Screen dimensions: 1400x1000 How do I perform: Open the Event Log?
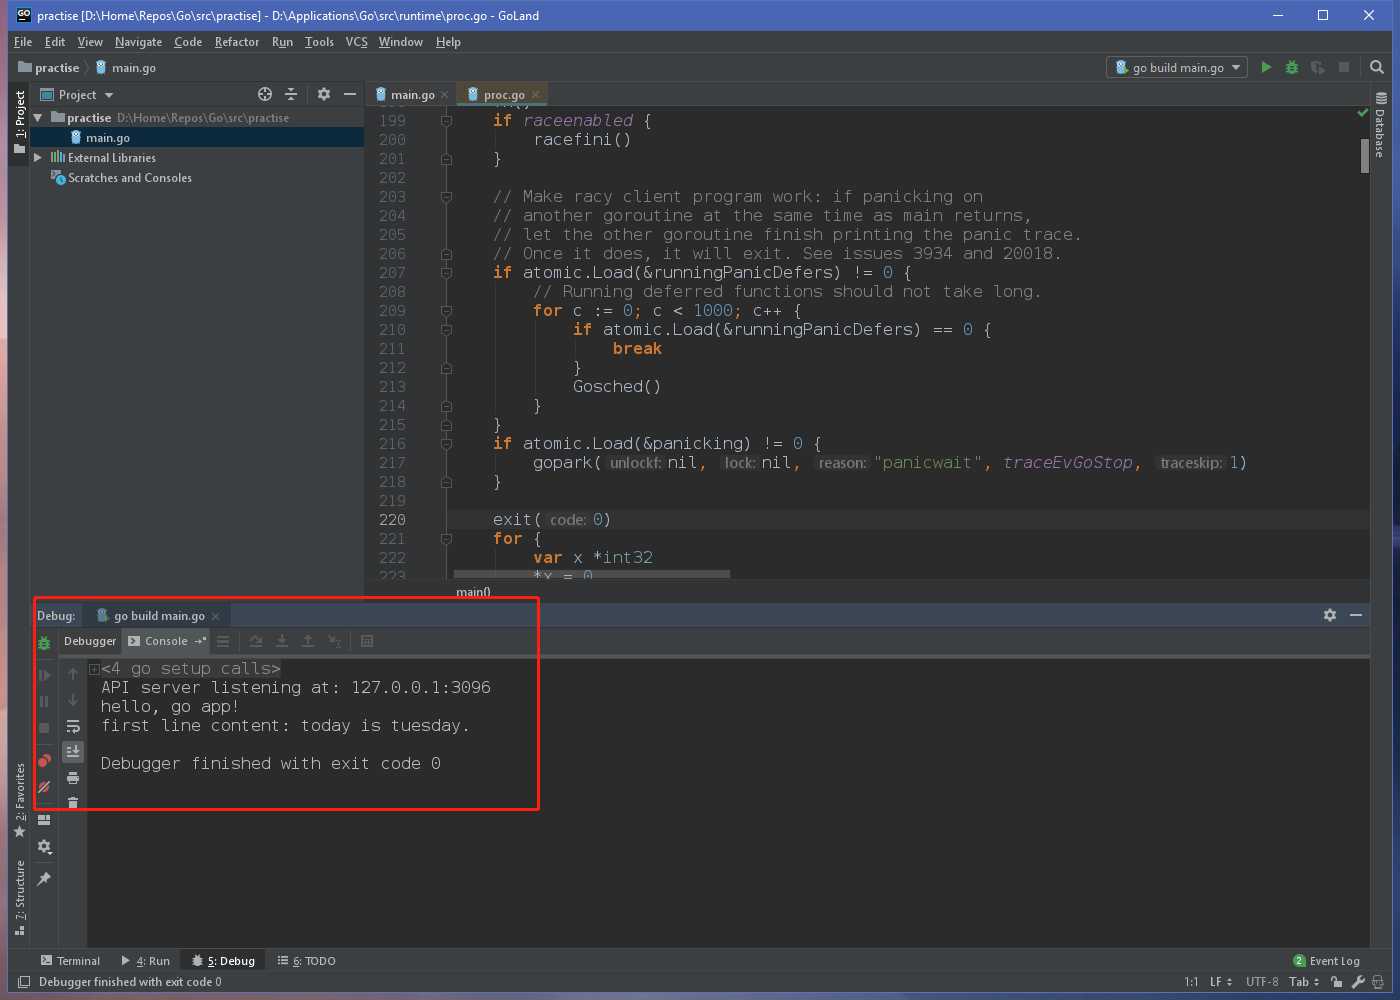pyautogui.click(x=1326, y=961)
